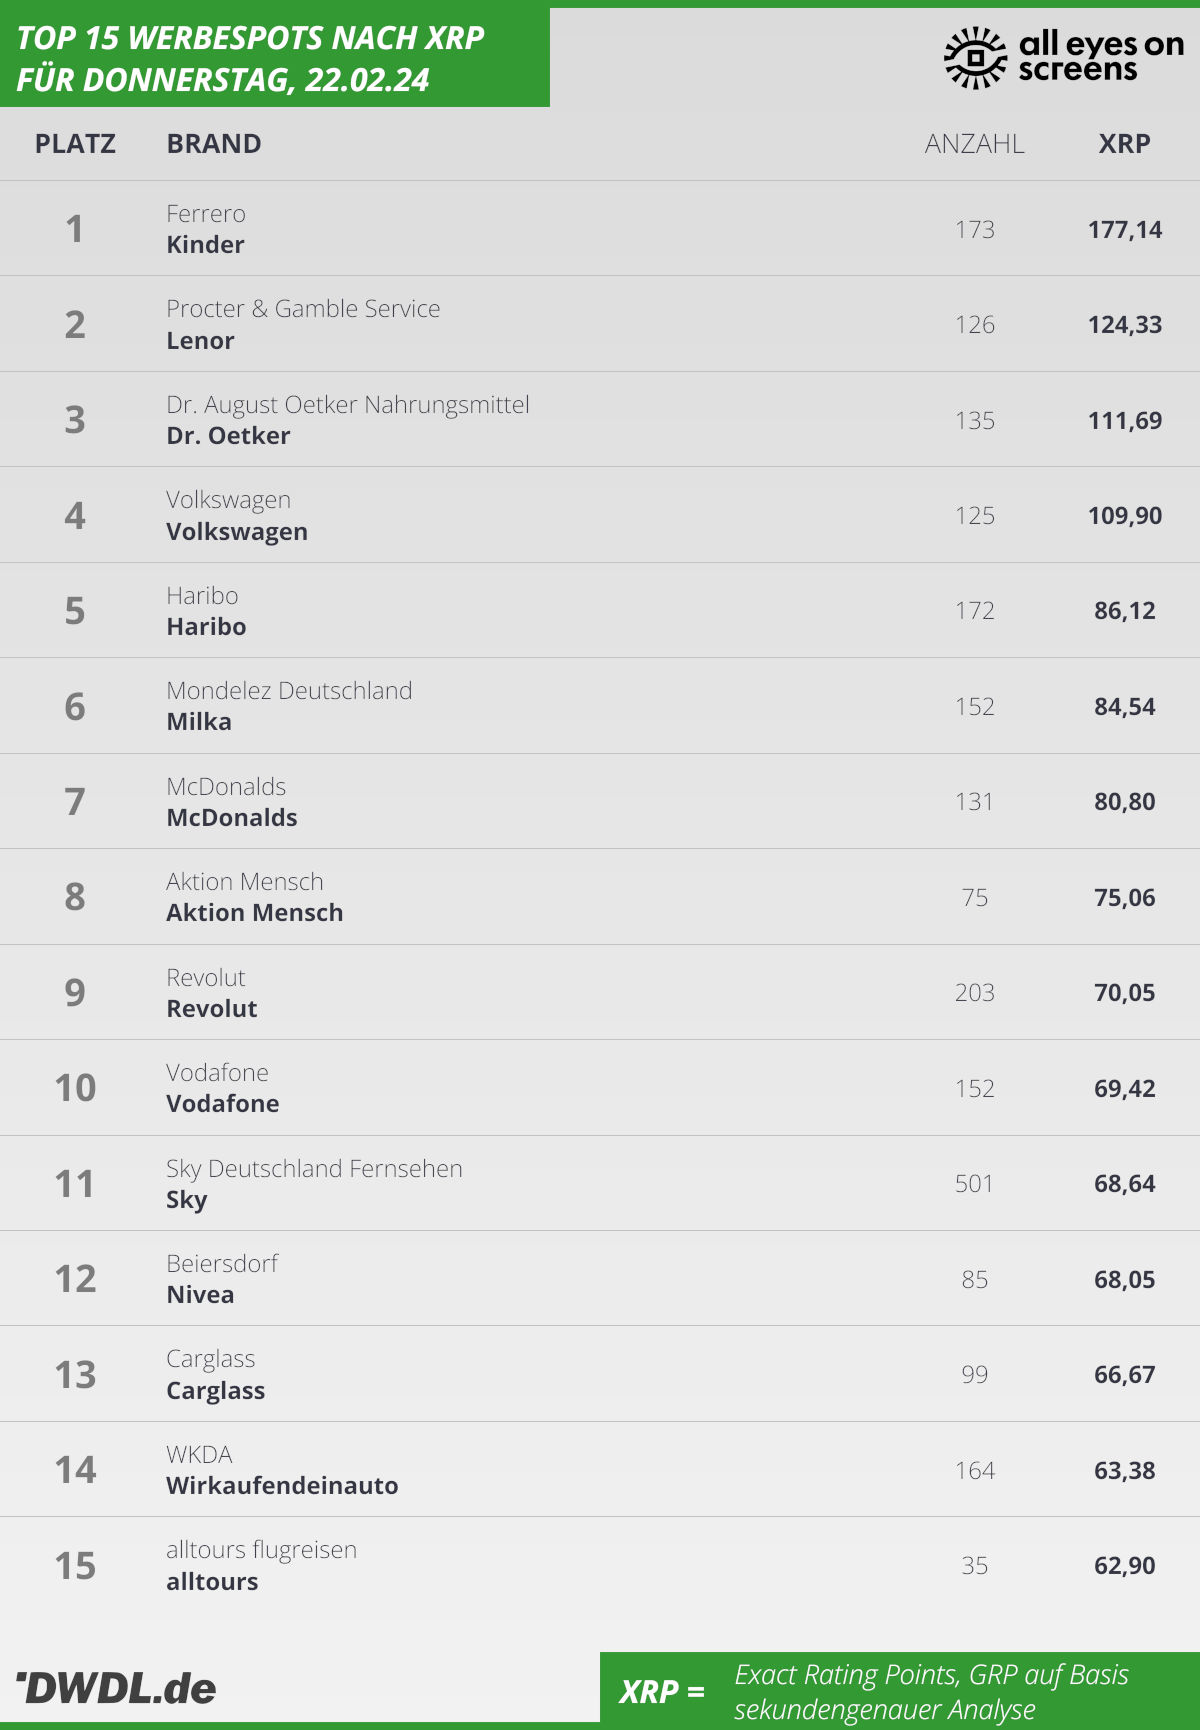1200x1730 pixels.
Task: Select the McDonalds entry
Action: coord(600,802)
